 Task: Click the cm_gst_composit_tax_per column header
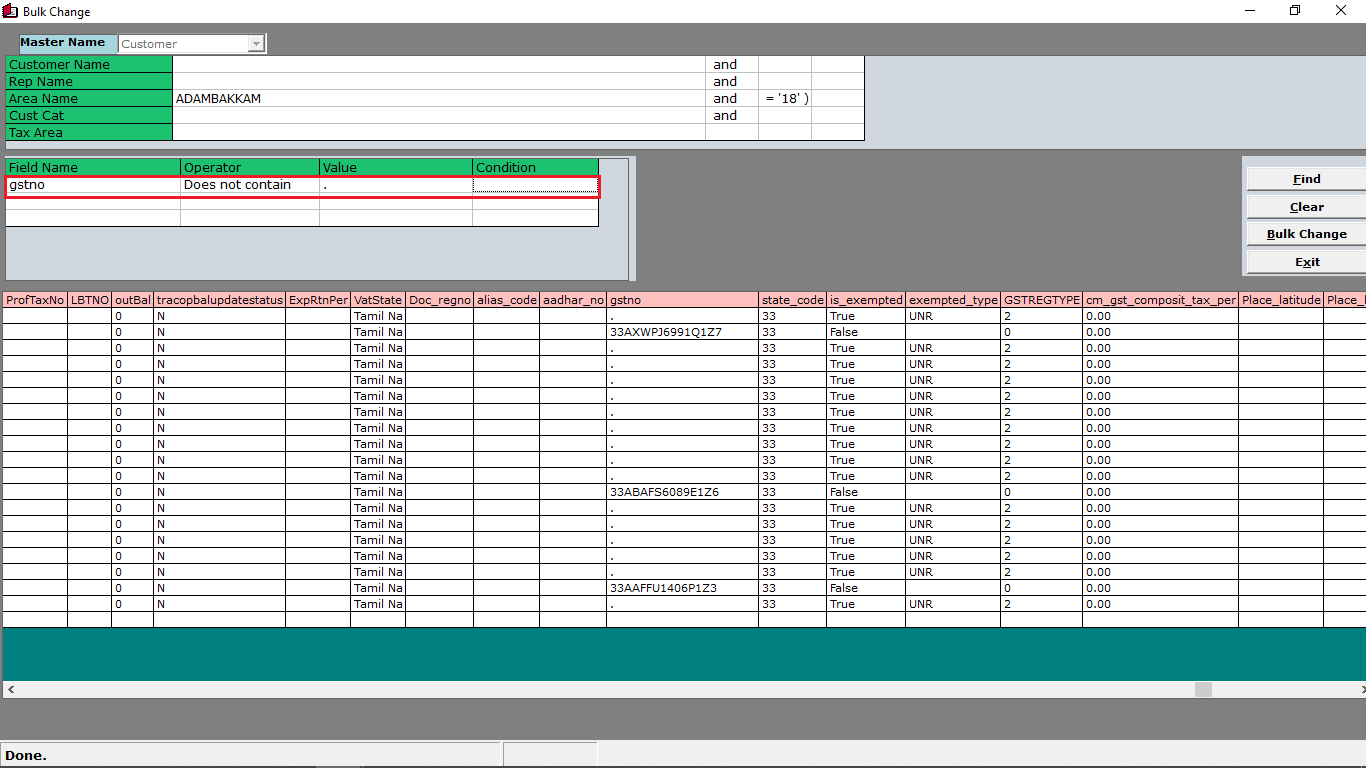tap(1161, 300)
